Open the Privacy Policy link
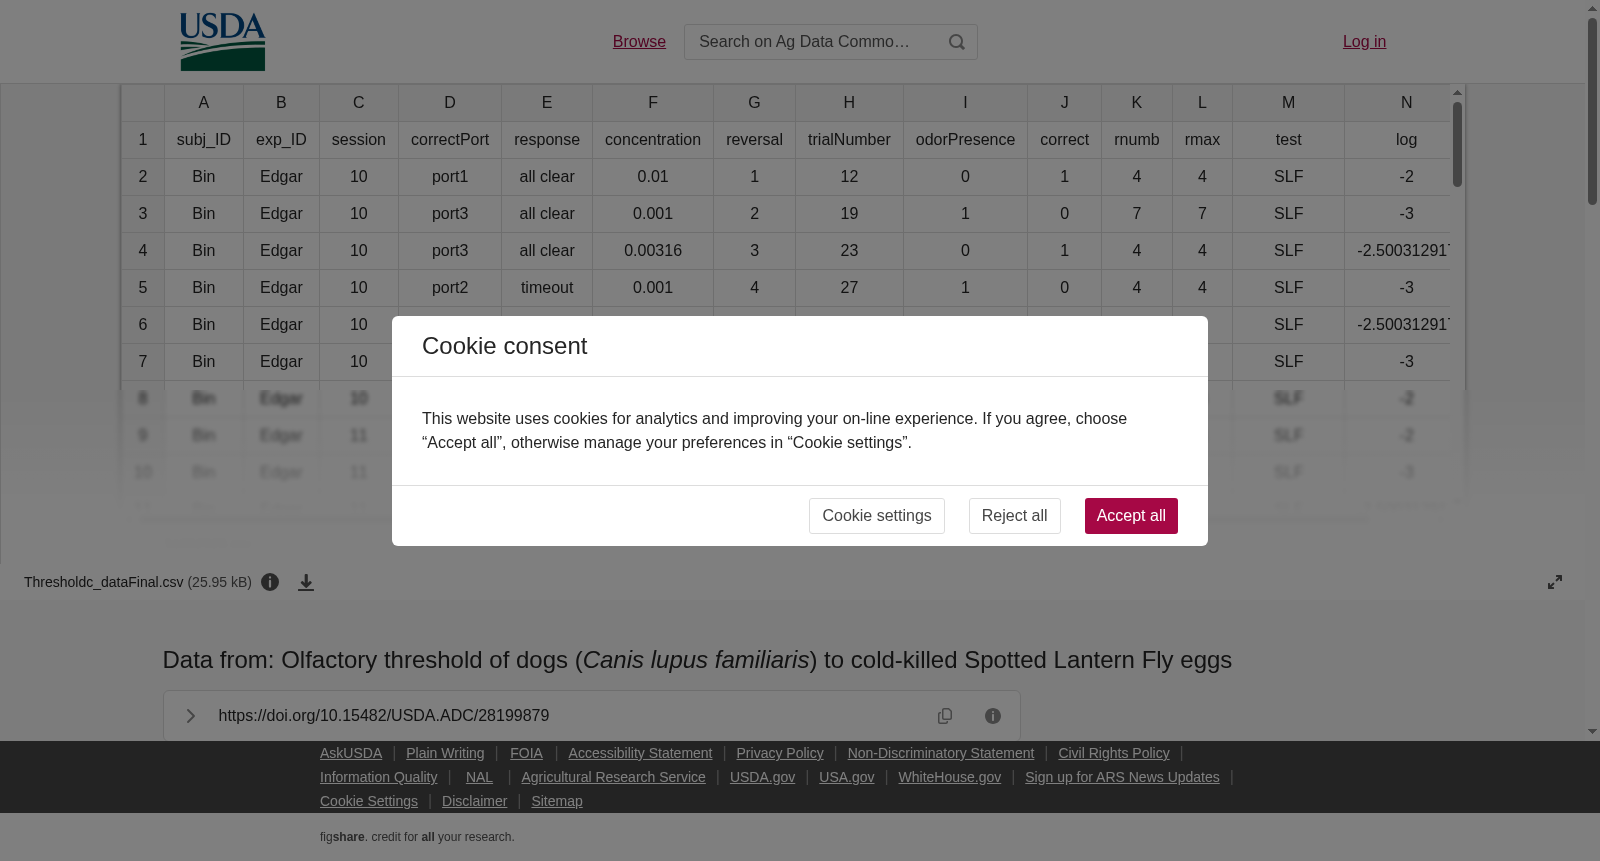 780,753
